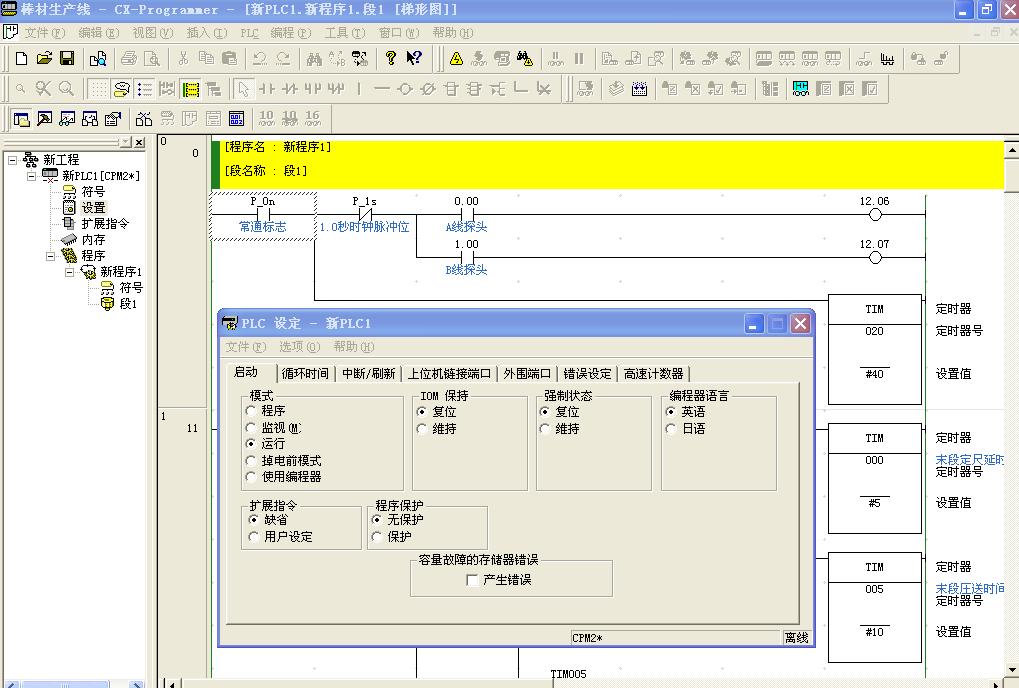This screenshot has height=688, width=1019.
Task: Choose 日语 as programmer language
Action: pos(672,428)
